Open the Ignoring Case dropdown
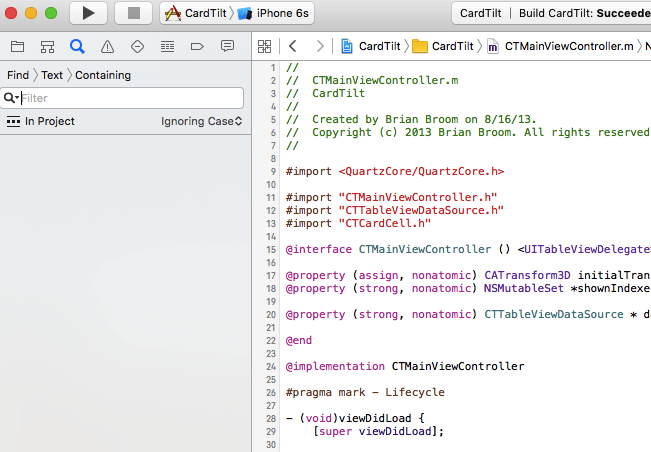 [202, 121]
